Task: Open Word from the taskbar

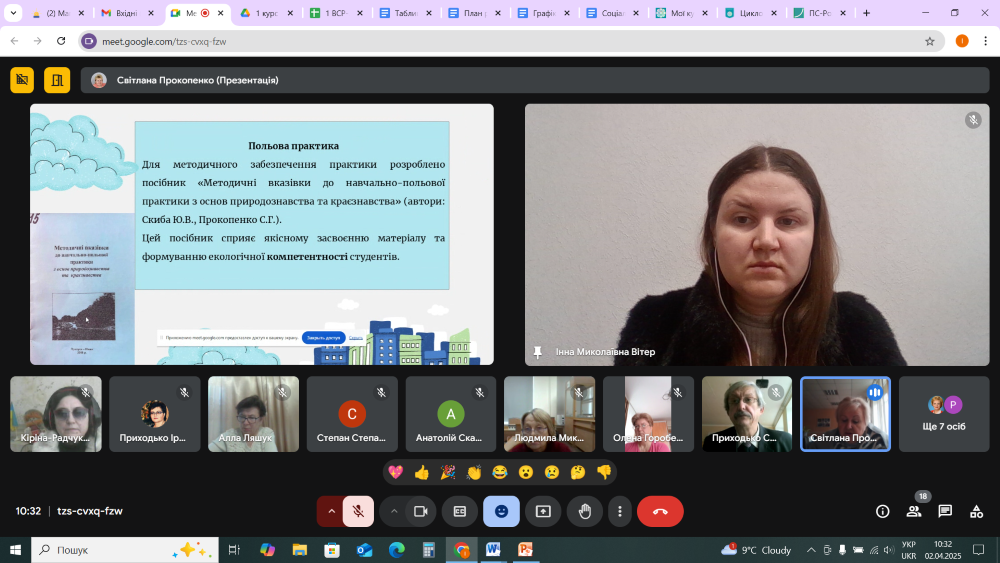Action: point(493,550)
